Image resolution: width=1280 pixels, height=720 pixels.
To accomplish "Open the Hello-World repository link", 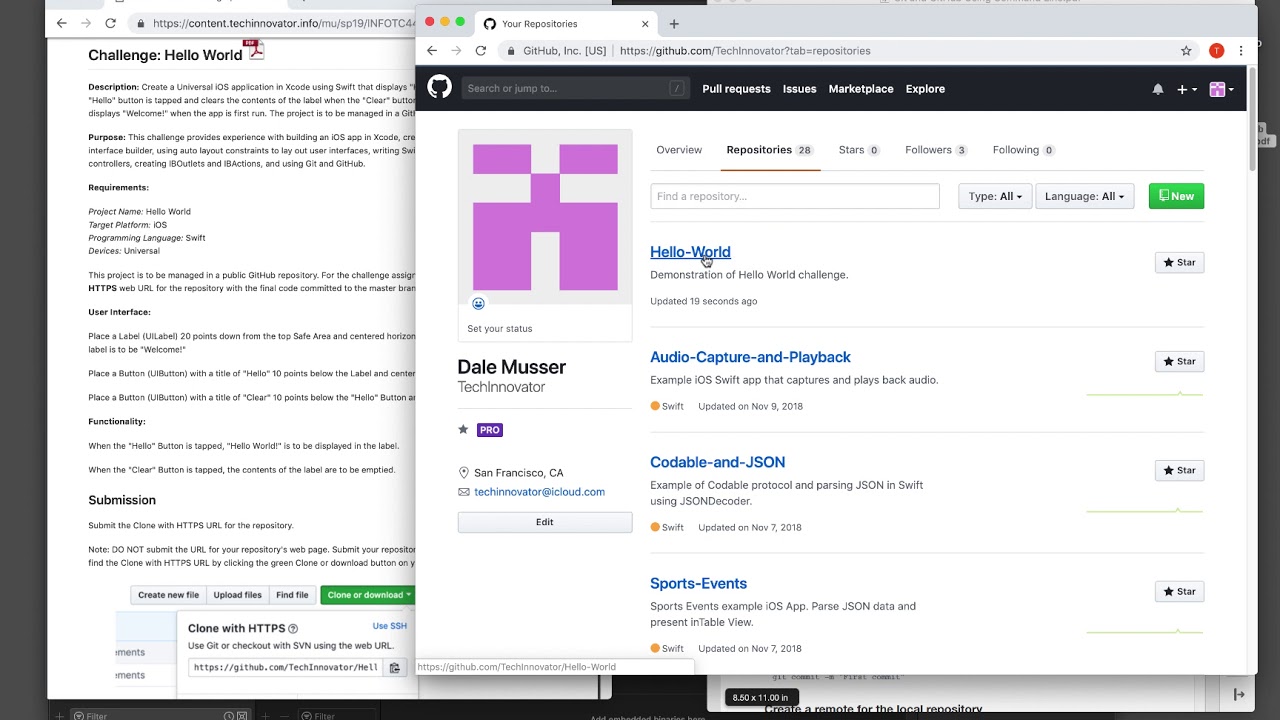I will pyautogui.click(x=690, y=252).
